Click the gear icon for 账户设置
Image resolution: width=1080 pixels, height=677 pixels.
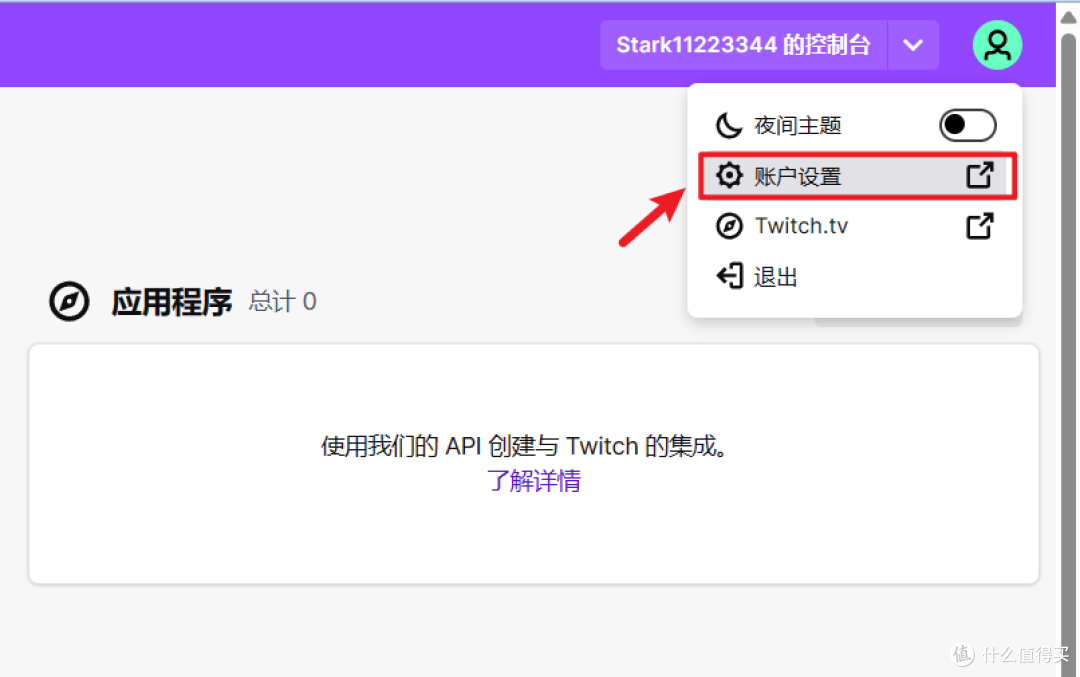point(729,176)
